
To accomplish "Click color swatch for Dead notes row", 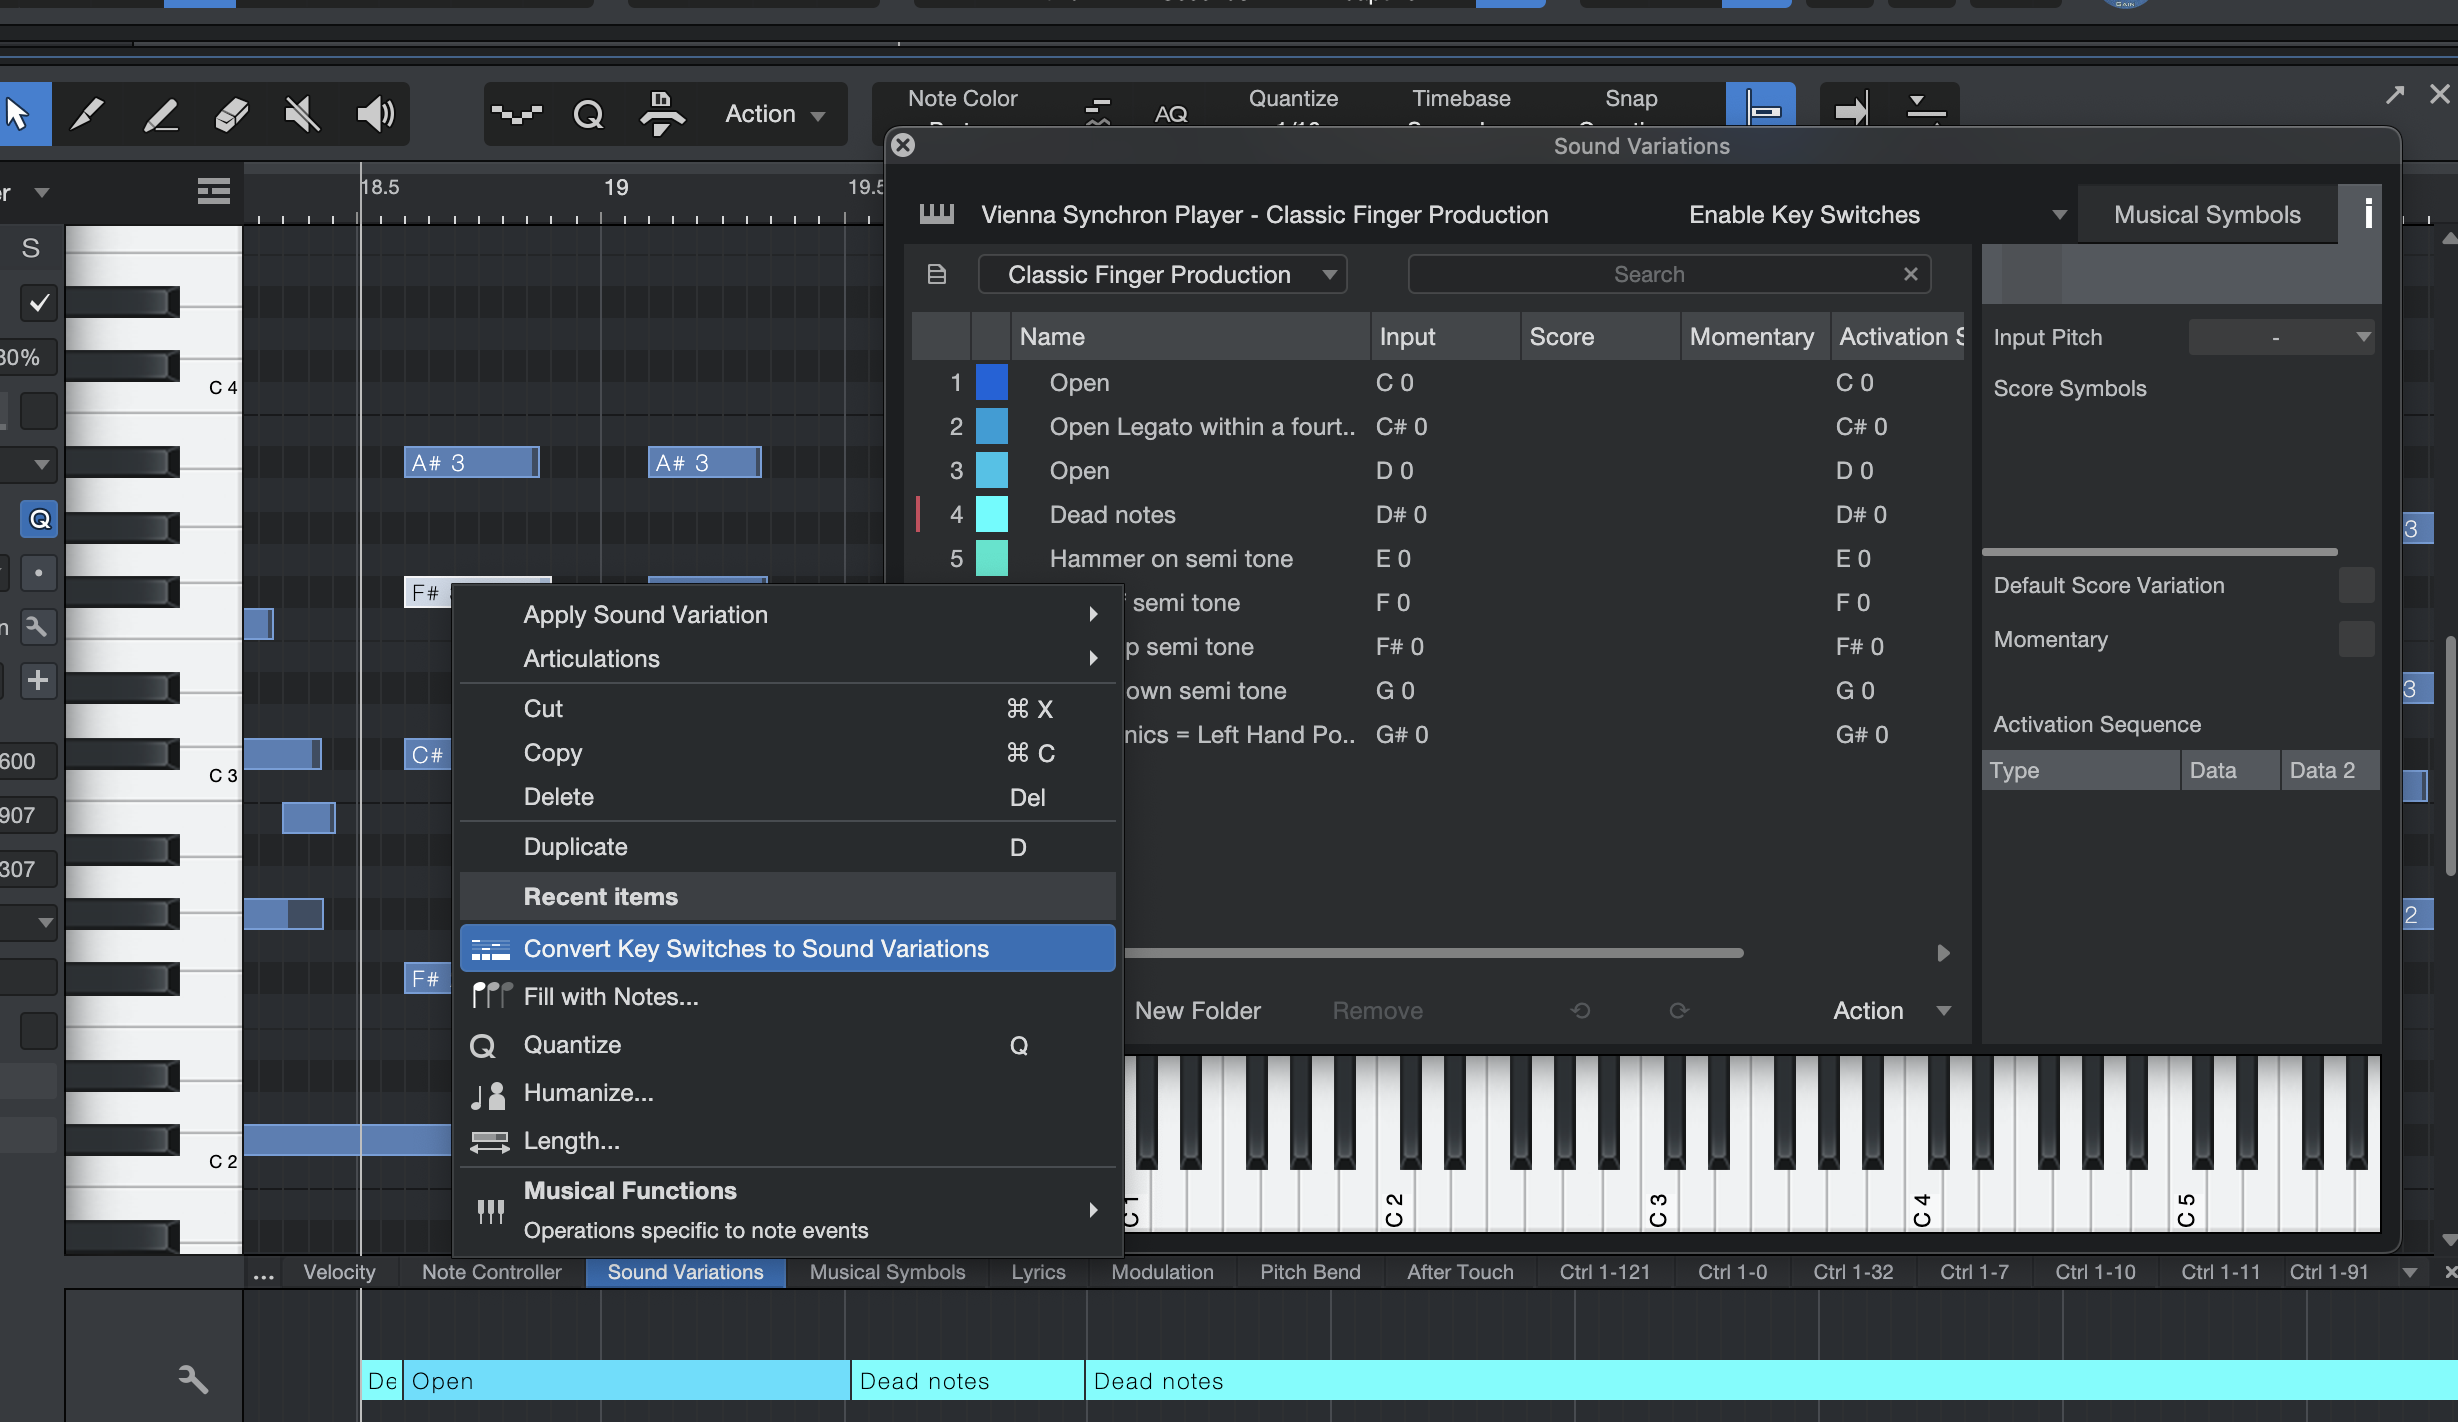I will coord(992,515).
